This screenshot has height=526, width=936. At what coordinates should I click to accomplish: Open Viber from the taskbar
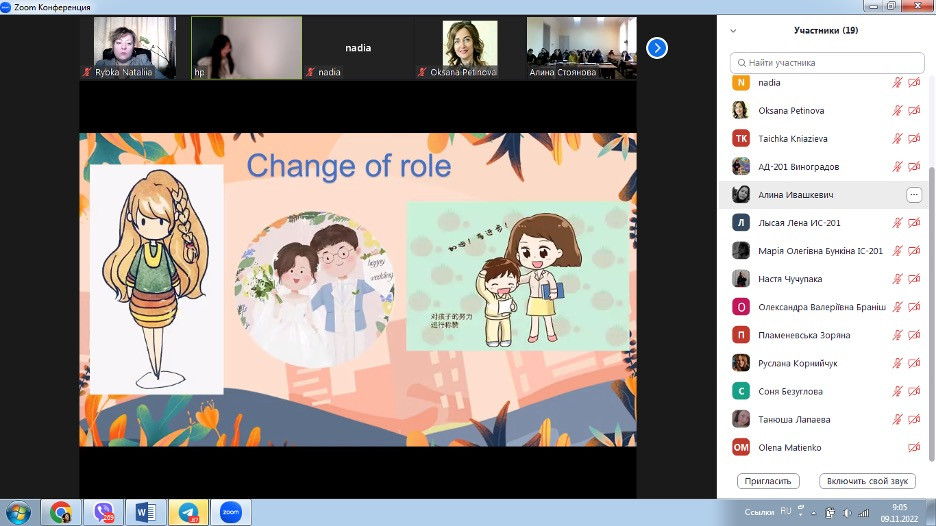(103, 512)
